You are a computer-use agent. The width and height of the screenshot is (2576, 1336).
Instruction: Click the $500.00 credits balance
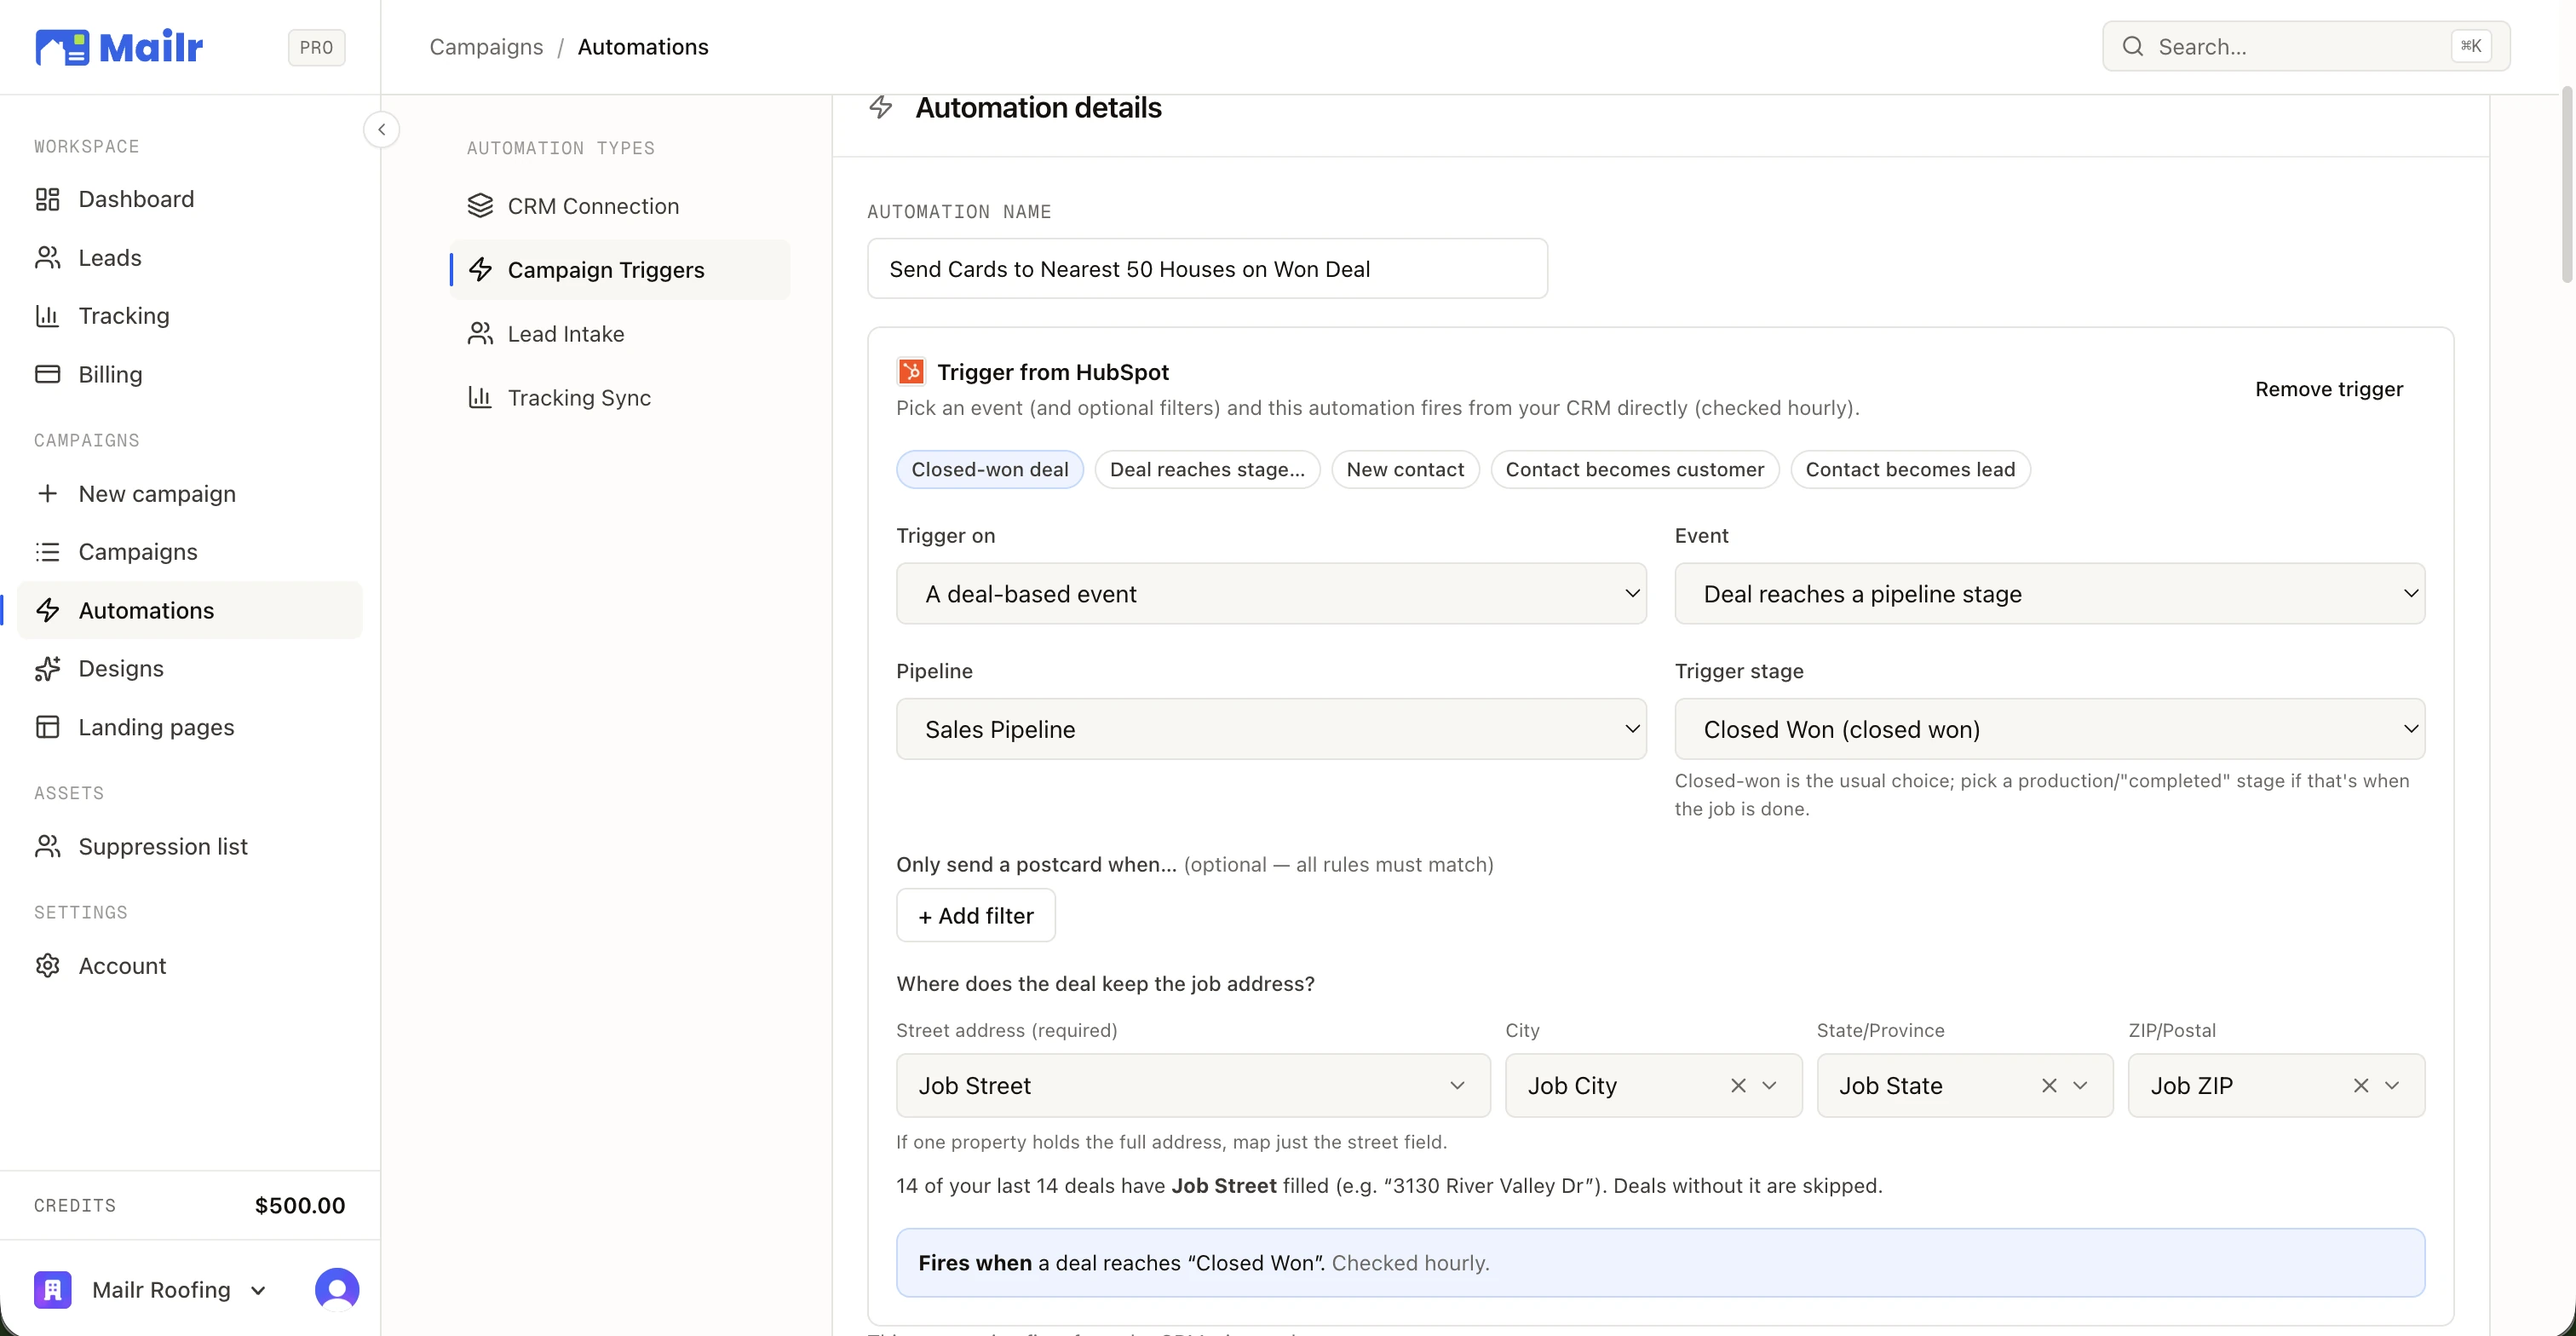click(300, 1206)
